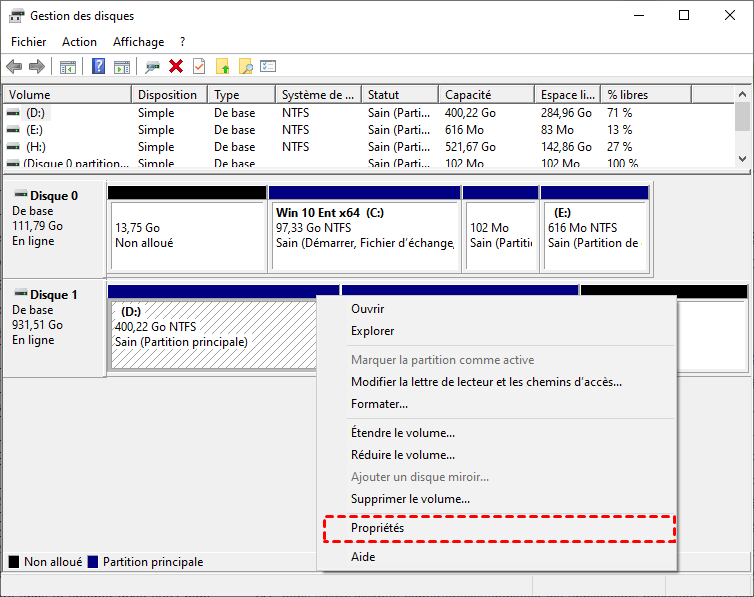Click the red X delete icon
The image size is (754, 597).
pos(176,67)
